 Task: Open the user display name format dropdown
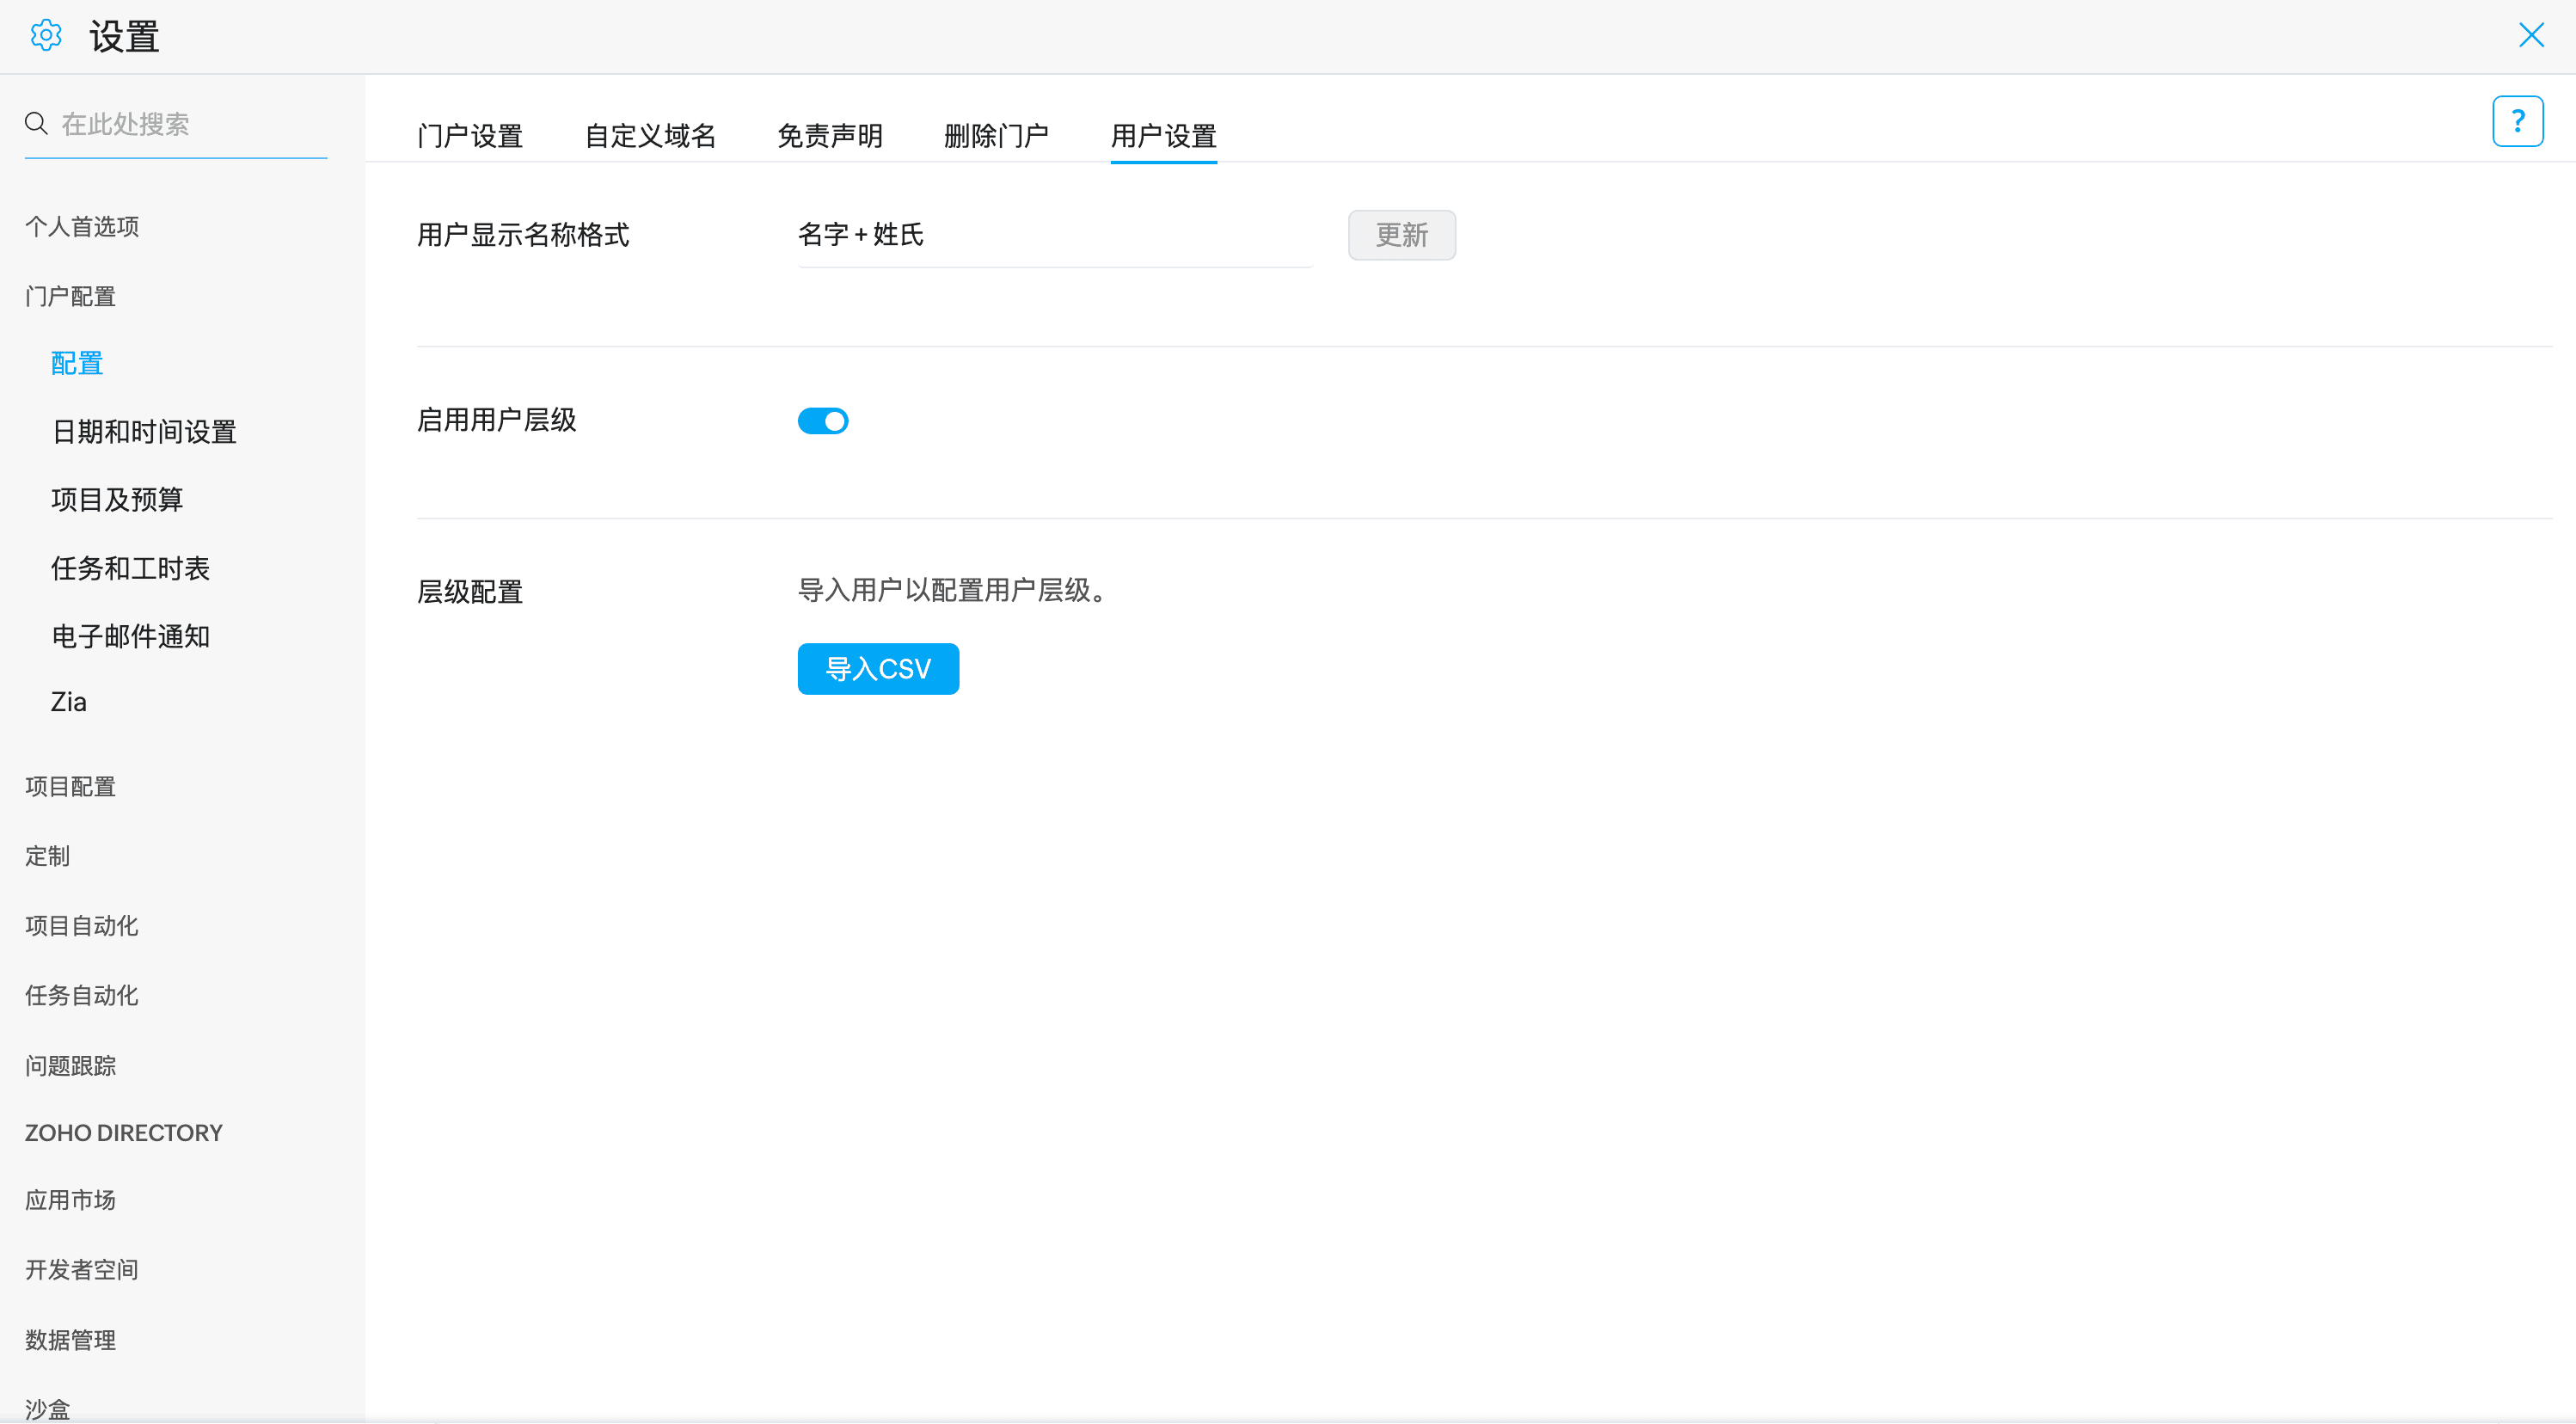click(x=1054, y=235)
